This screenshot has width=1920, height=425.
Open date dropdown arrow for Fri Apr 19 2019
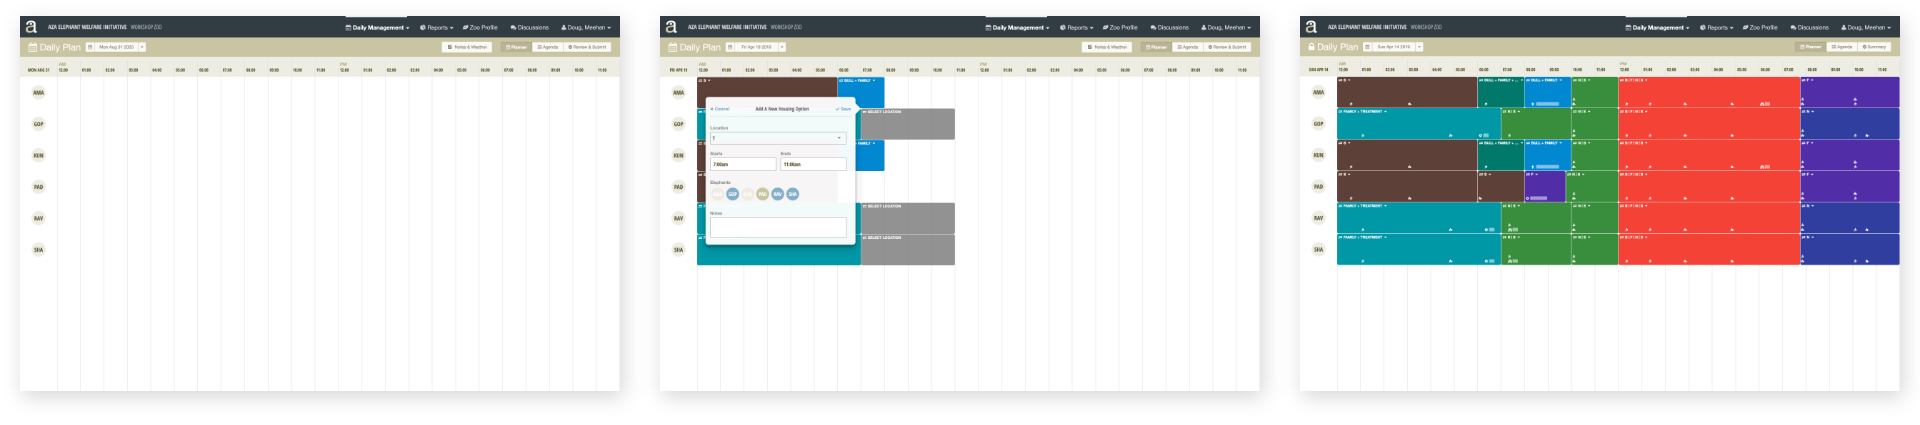[782, 47]
